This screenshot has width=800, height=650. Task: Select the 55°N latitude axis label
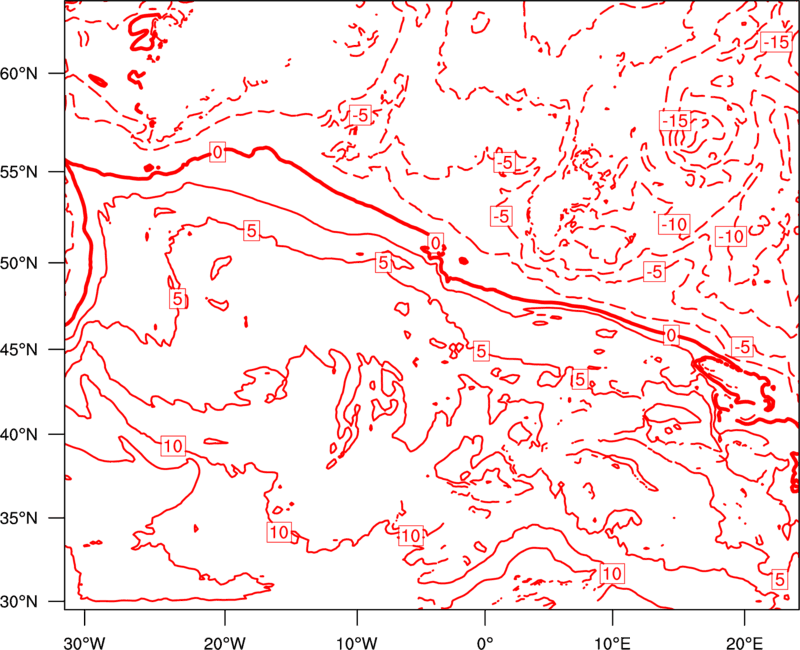(x=19, y=172)
